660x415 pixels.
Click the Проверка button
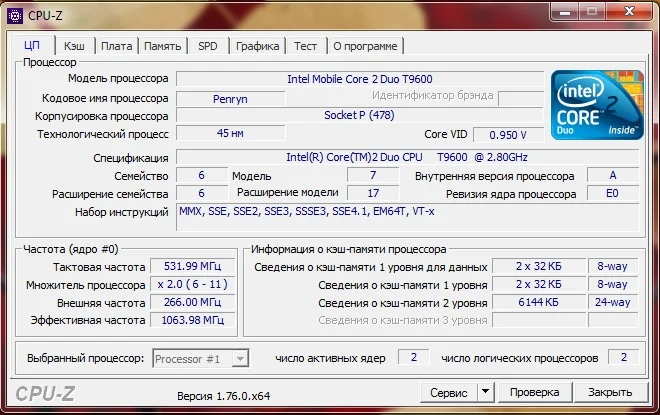535,393
